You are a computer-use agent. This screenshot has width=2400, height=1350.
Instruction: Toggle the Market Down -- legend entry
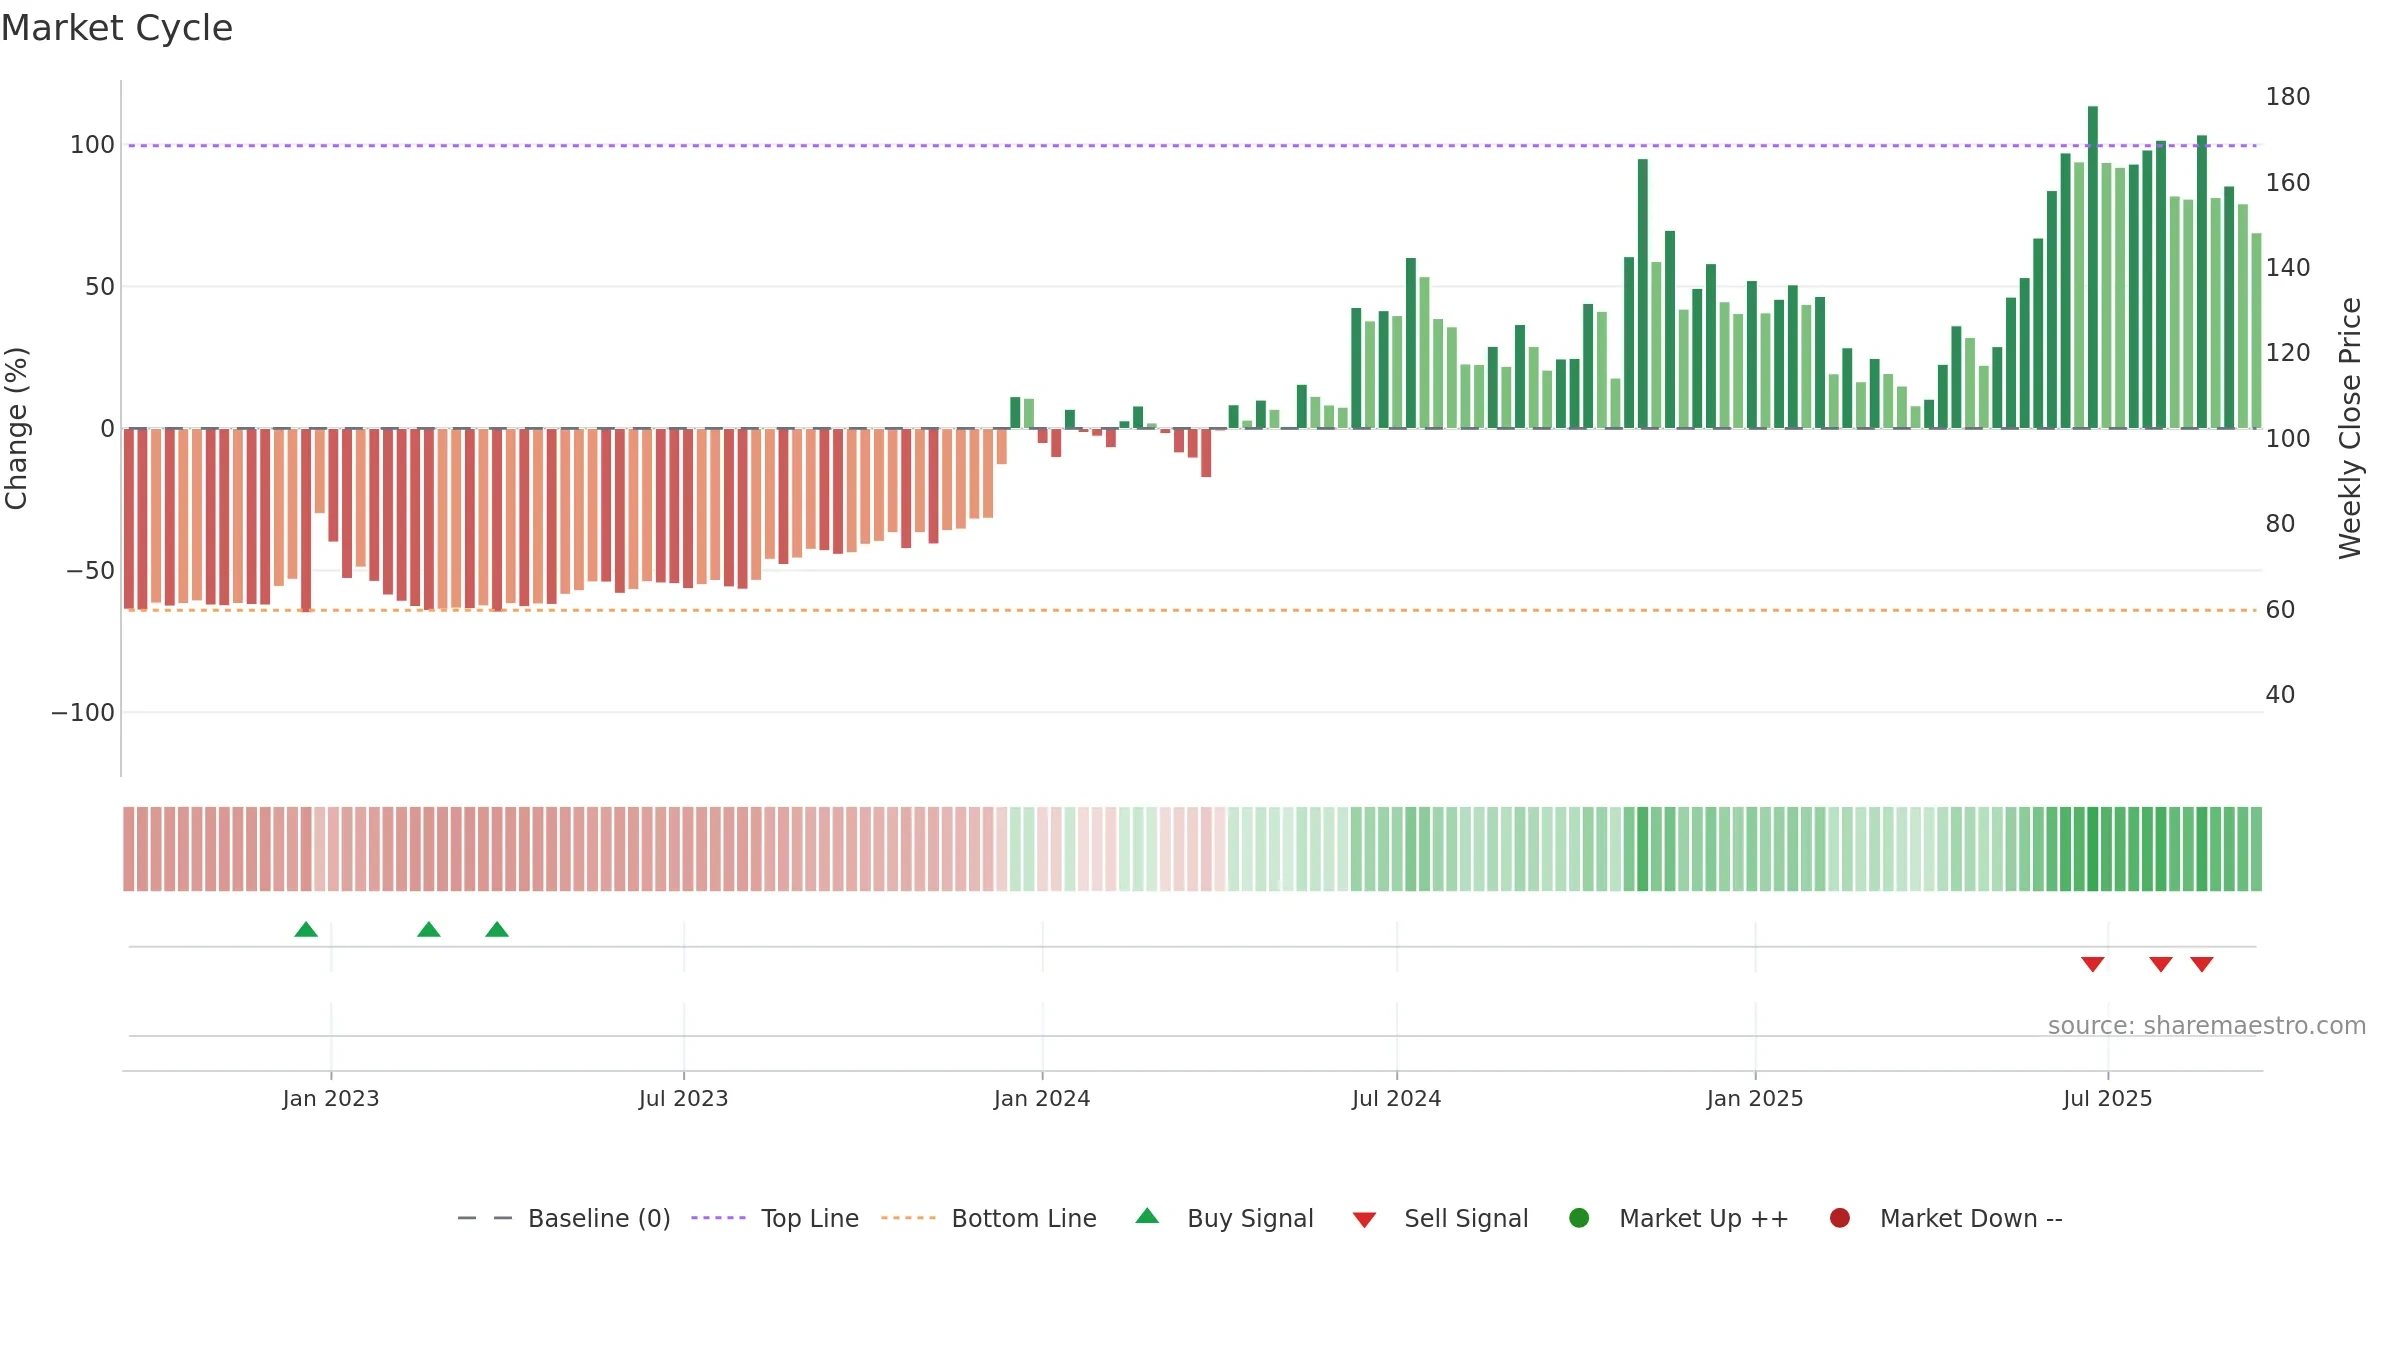pyautogui.click(x=1946, y=1218)
